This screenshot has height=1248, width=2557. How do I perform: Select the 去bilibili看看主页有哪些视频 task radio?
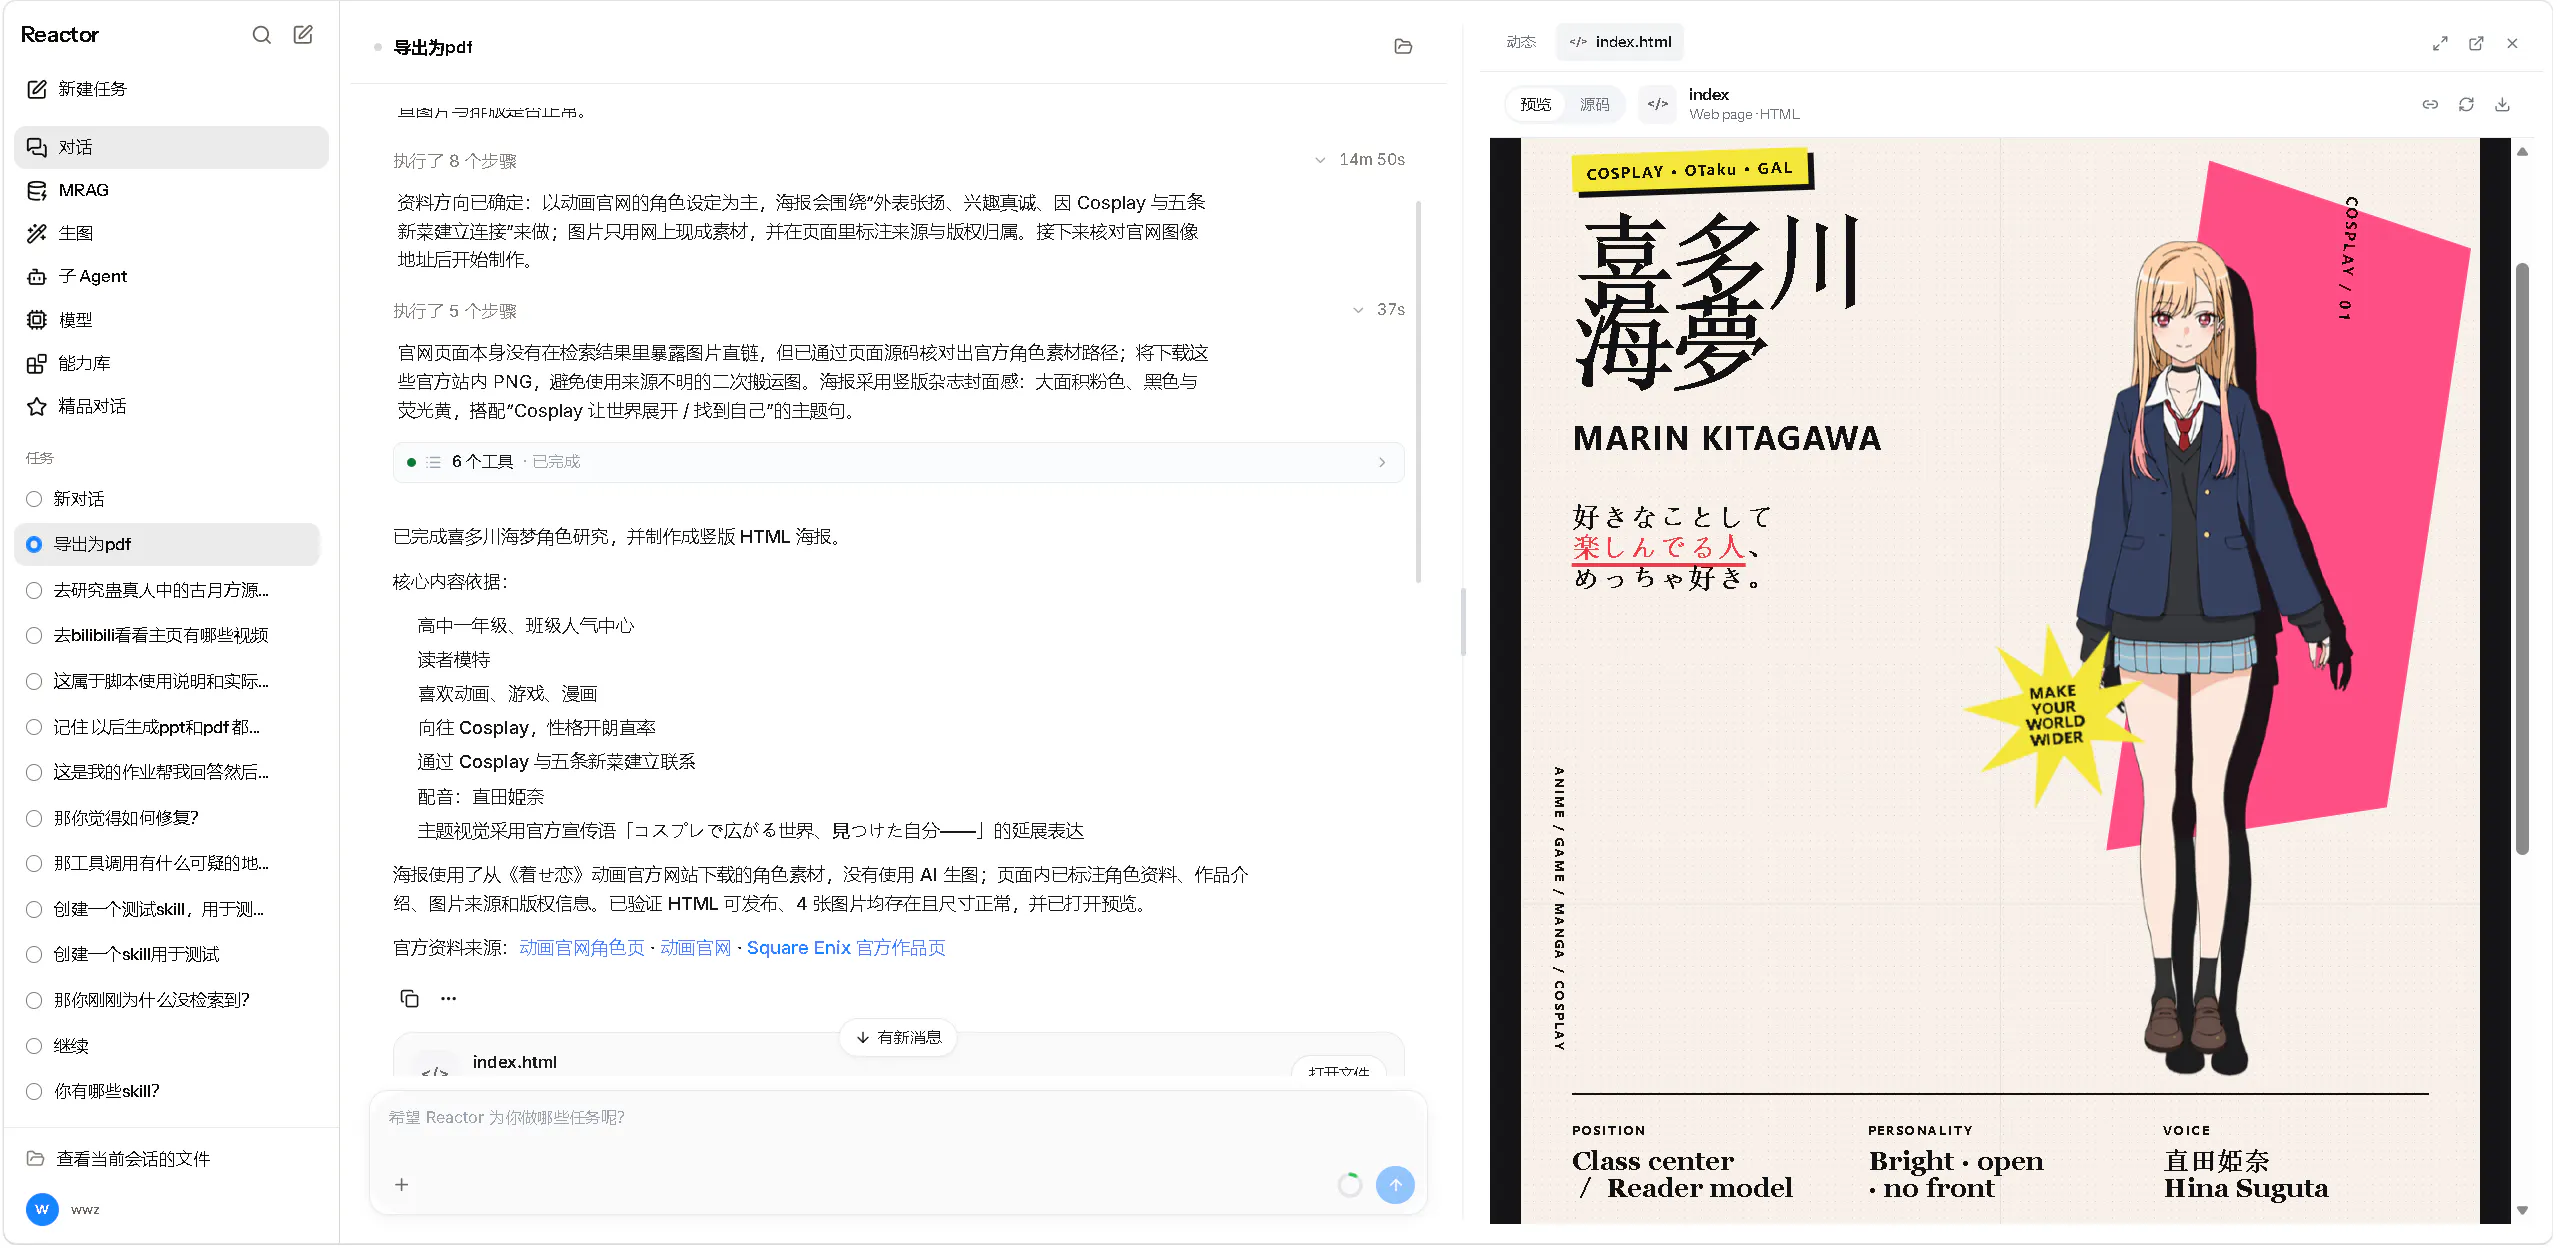click(34, 635)
